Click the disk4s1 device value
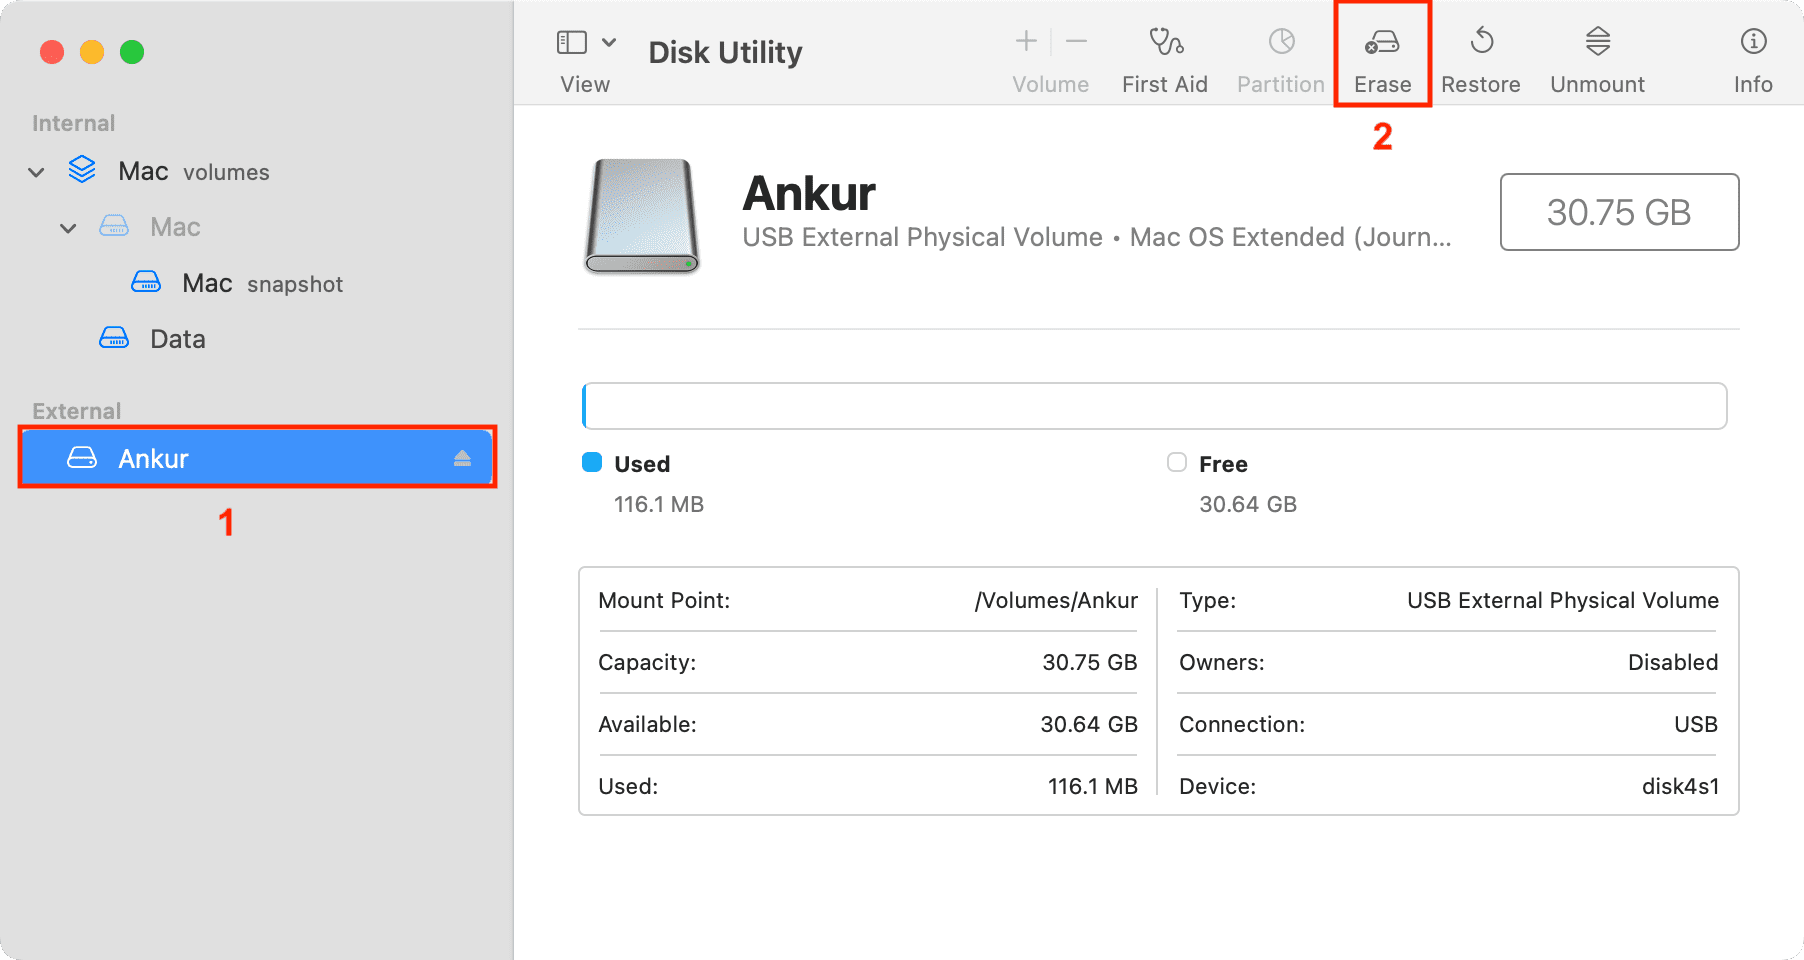1804x960 pixels. [x=1680, y=786]
